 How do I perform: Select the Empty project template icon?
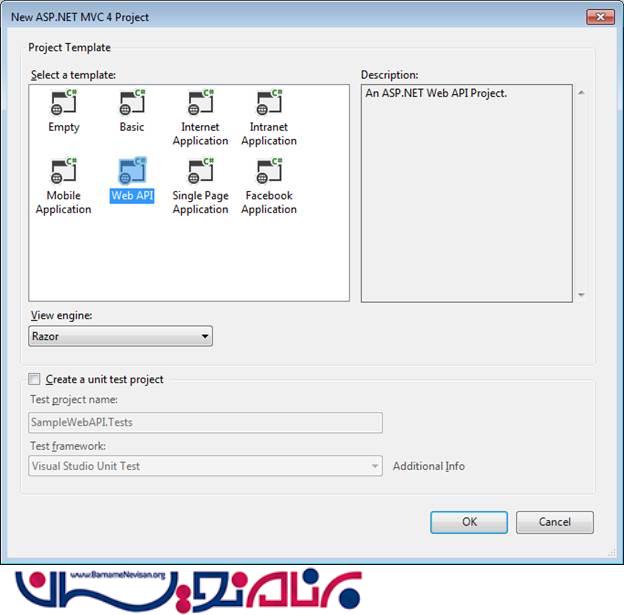coord(64,102)
